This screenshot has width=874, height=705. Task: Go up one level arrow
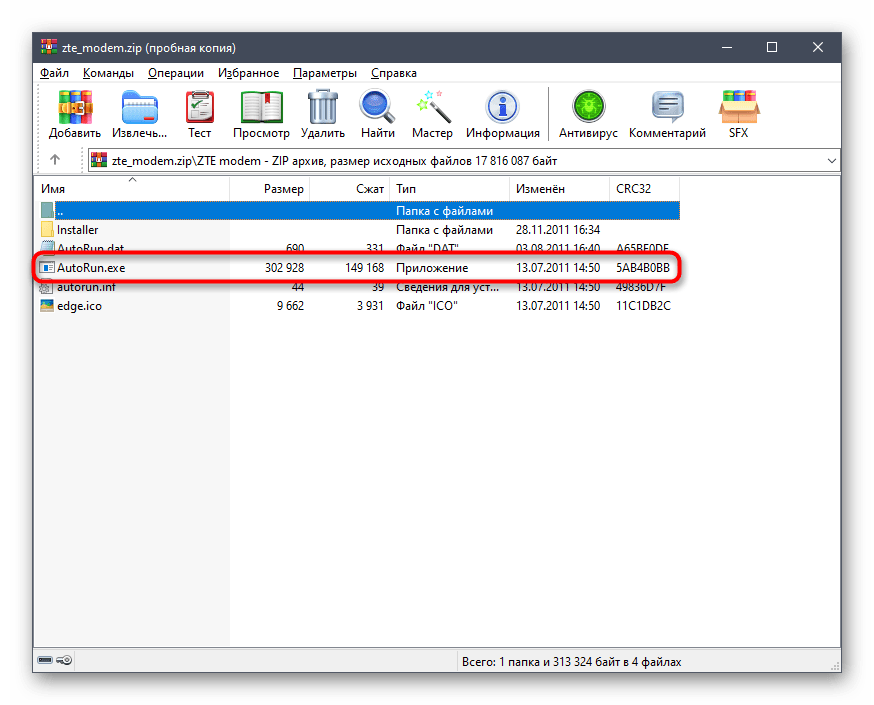(x=55, y=160)
